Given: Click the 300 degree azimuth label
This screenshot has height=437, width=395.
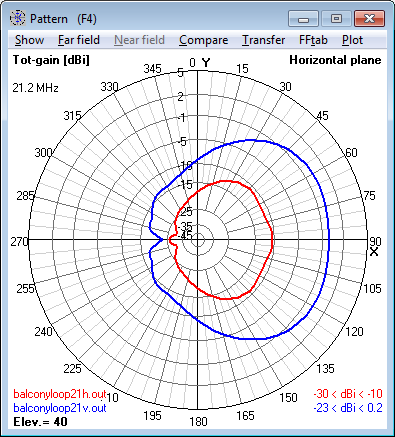Looking at the screenshot, I should click(x=43, y=153).
